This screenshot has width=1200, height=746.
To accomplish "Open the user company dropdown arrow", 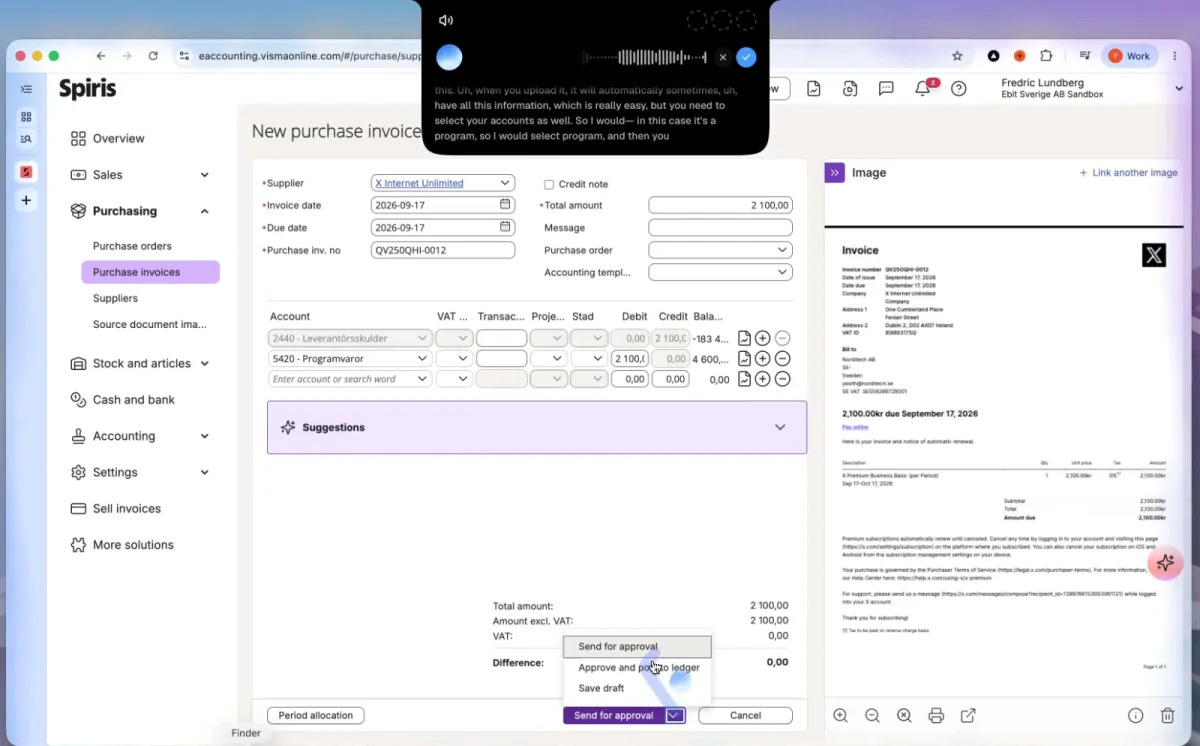I will pyautogui.click(x=1179, y=89).
